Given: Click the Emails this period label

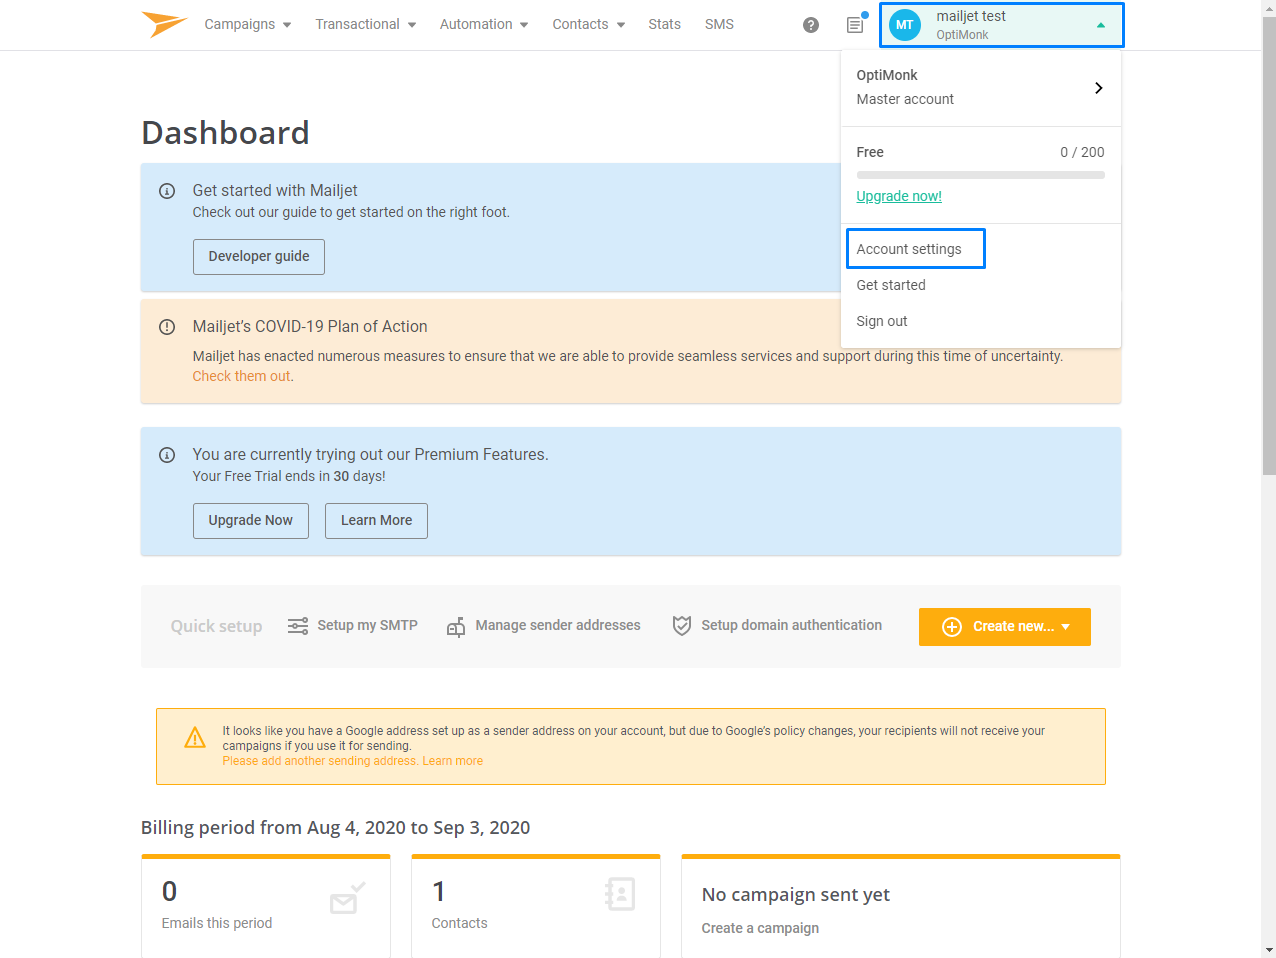Looking at the screenshot, I should click(x=217, y=923).
